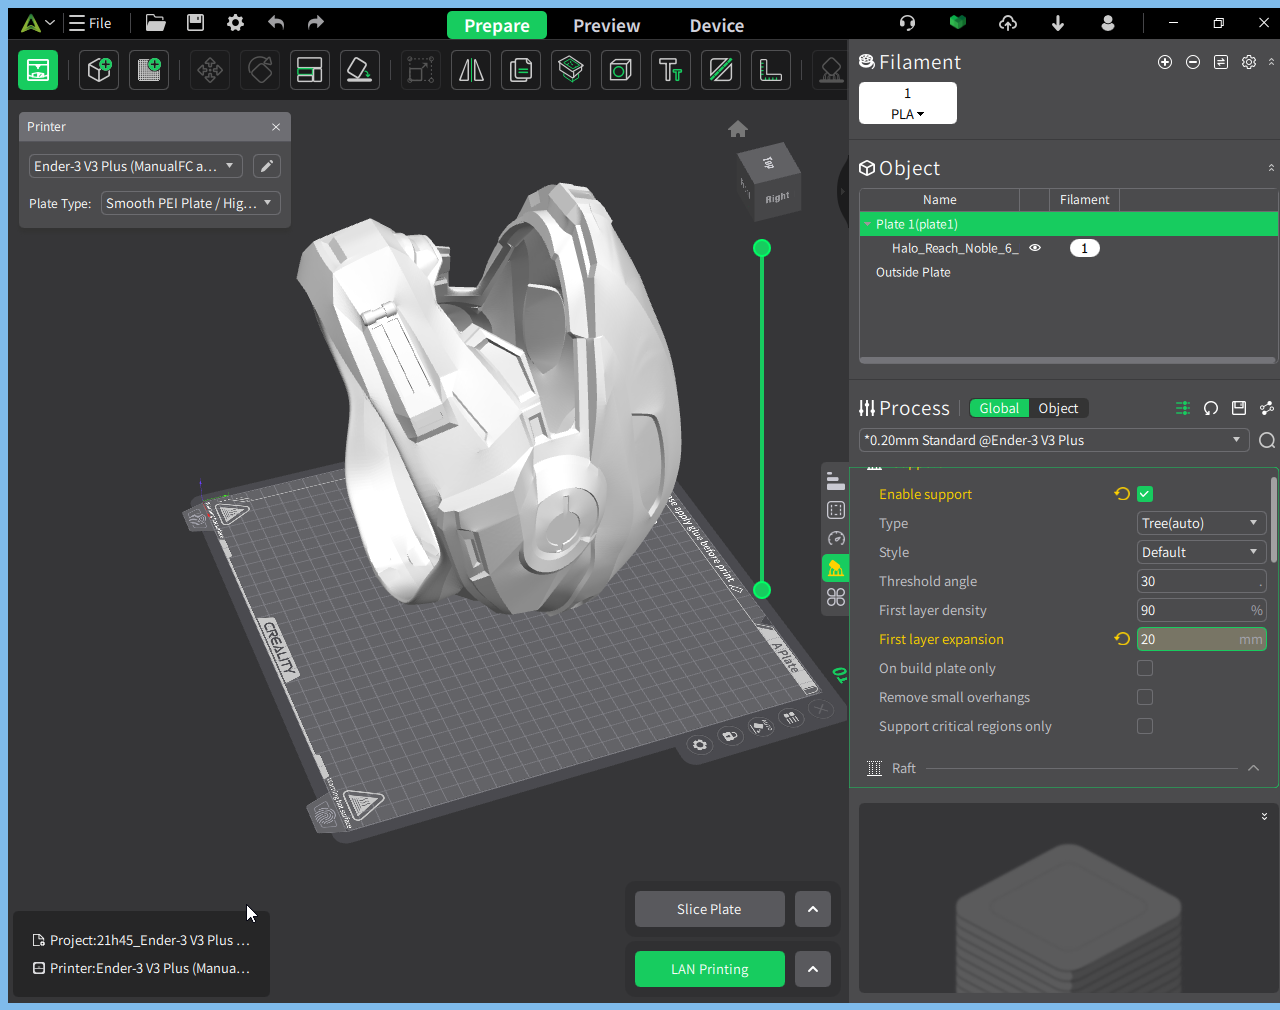This screenshot has width=1280, height=1010.
Task: Open the support Type dropdown
Action: [1201, 523]
